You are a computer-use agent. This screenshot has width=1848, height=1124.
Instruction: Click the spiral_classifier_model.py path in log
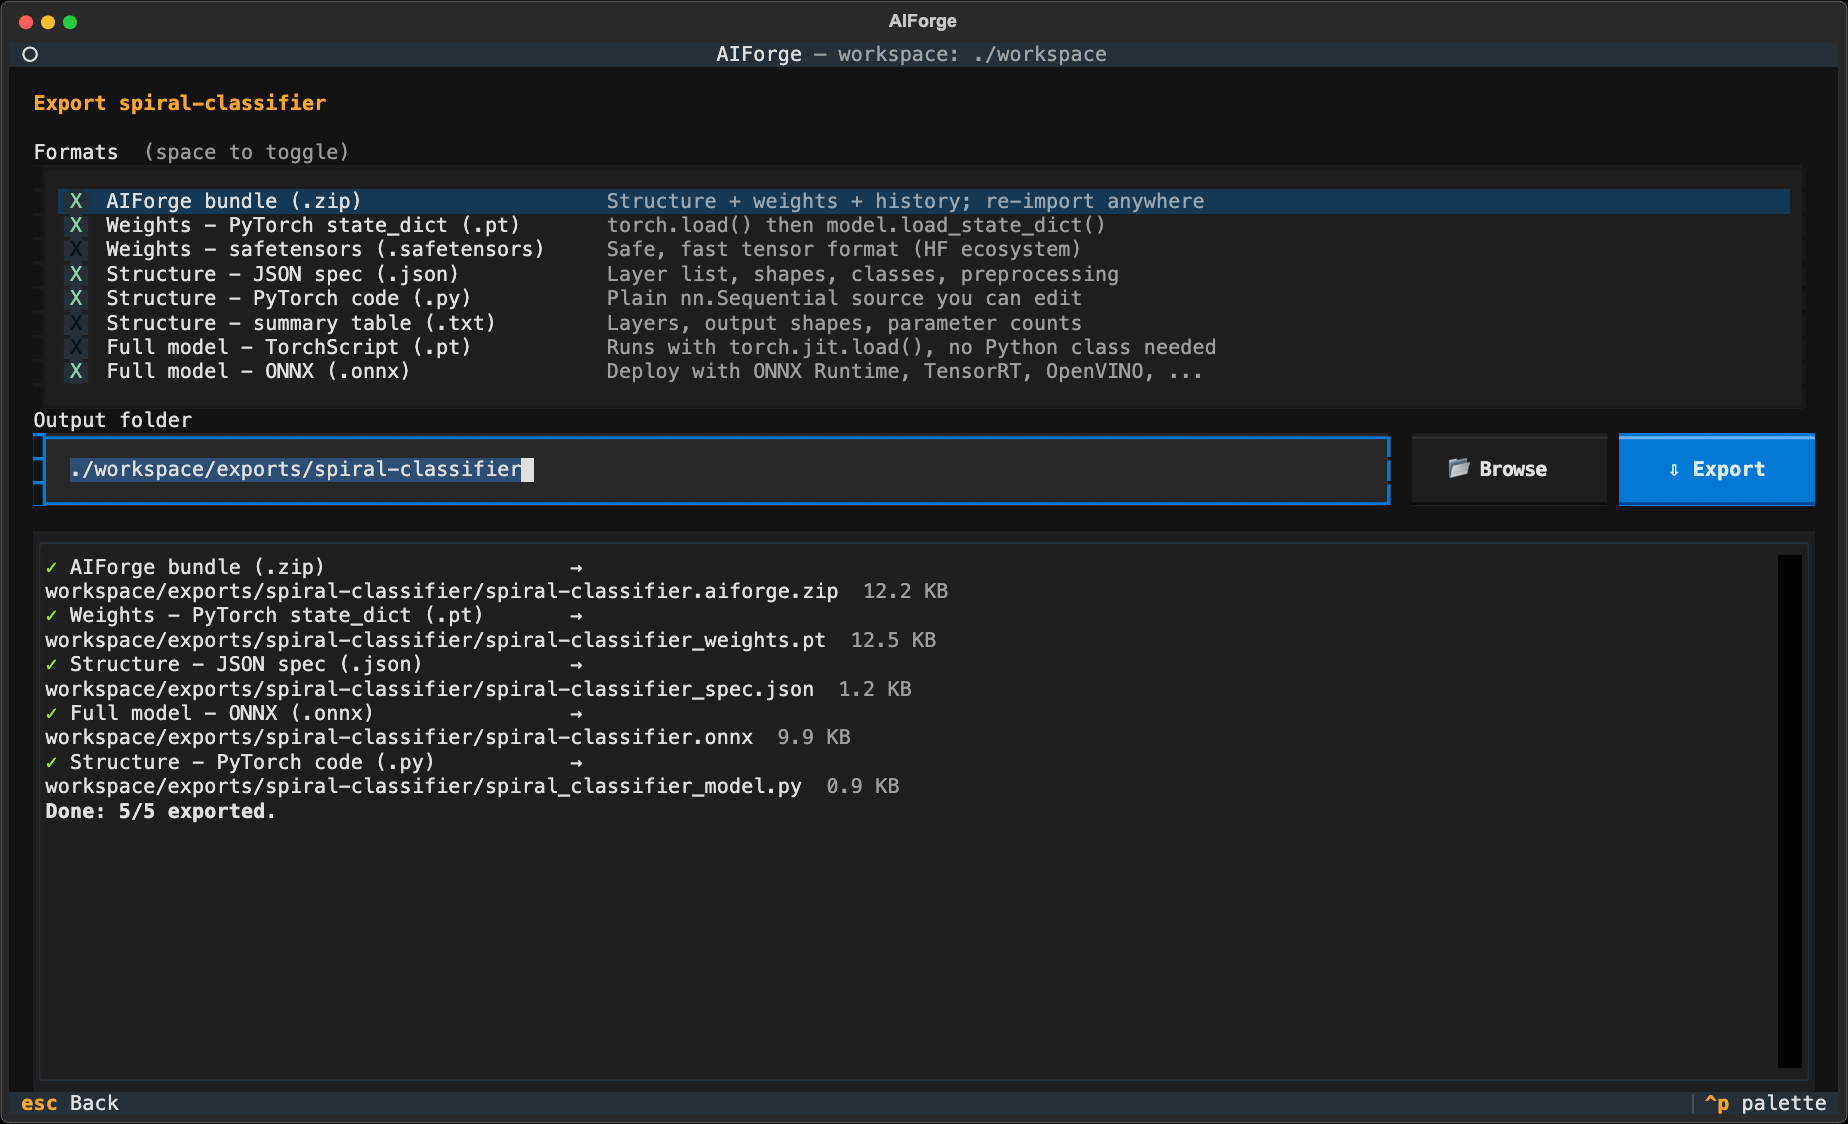point(423,786)
